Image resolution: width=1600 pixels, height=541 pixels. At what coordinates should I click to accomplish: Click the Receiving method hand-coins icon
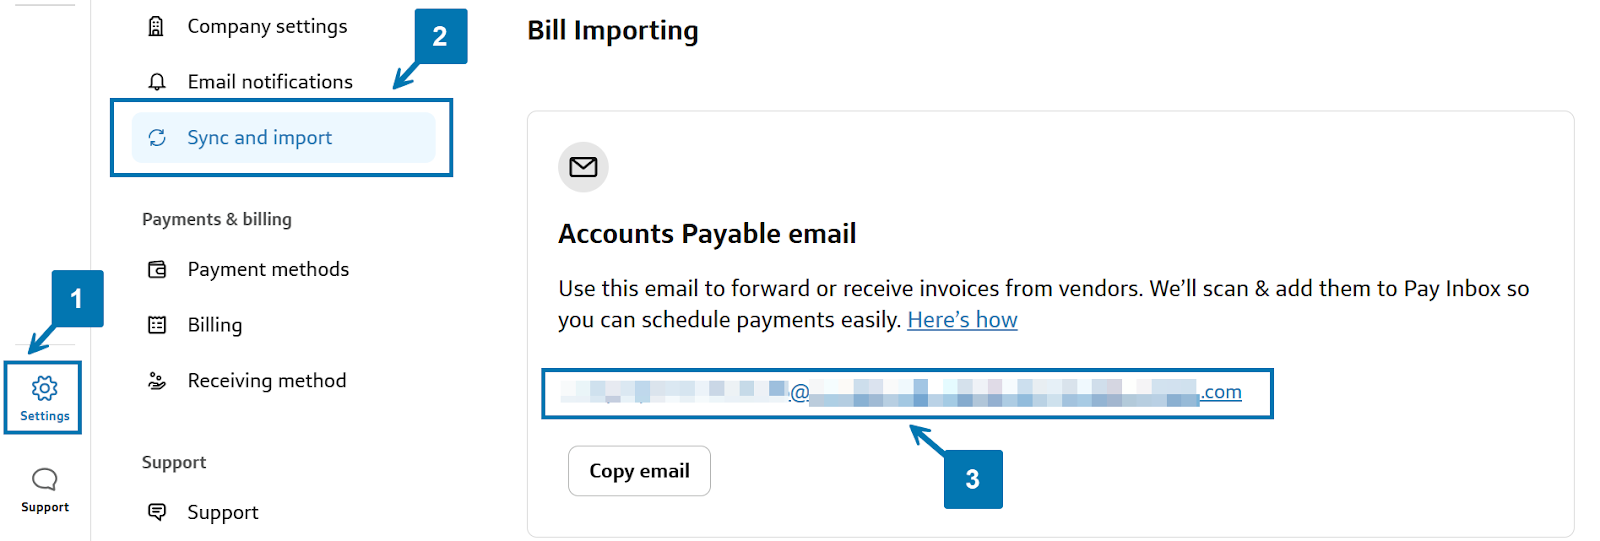[x=157, y=381]
